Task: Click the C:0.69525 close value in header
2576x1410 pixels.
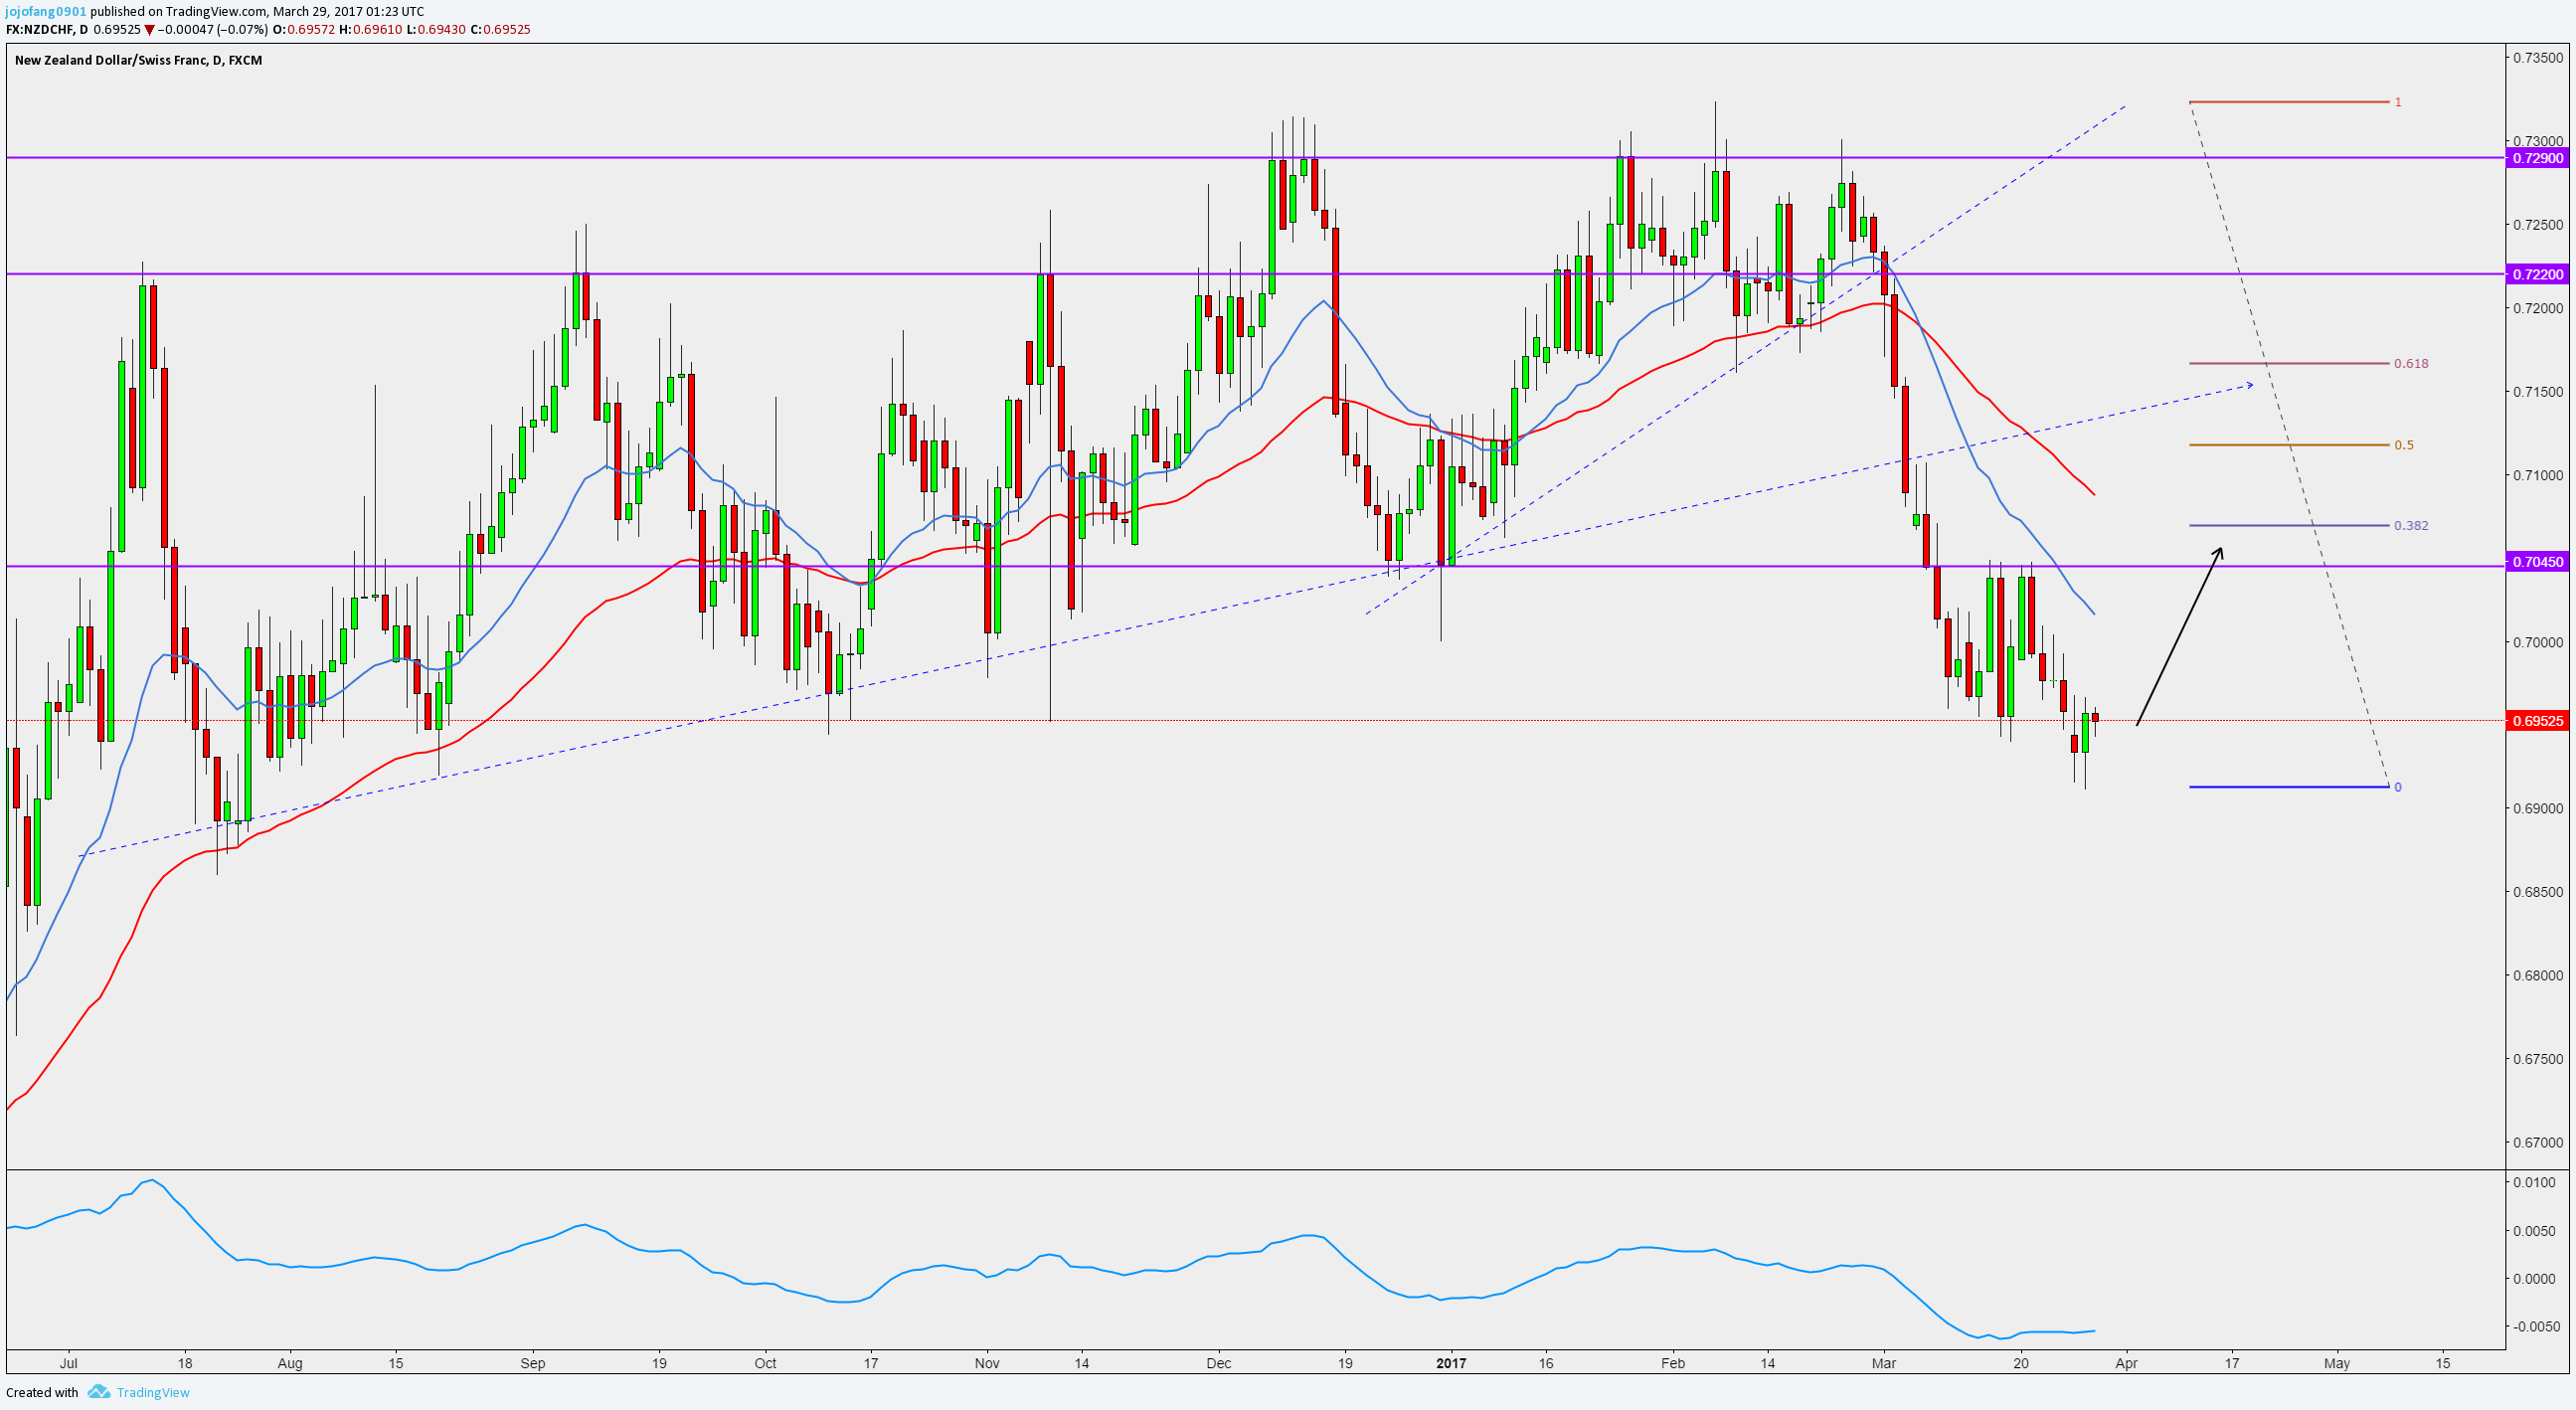Action: 501,30
